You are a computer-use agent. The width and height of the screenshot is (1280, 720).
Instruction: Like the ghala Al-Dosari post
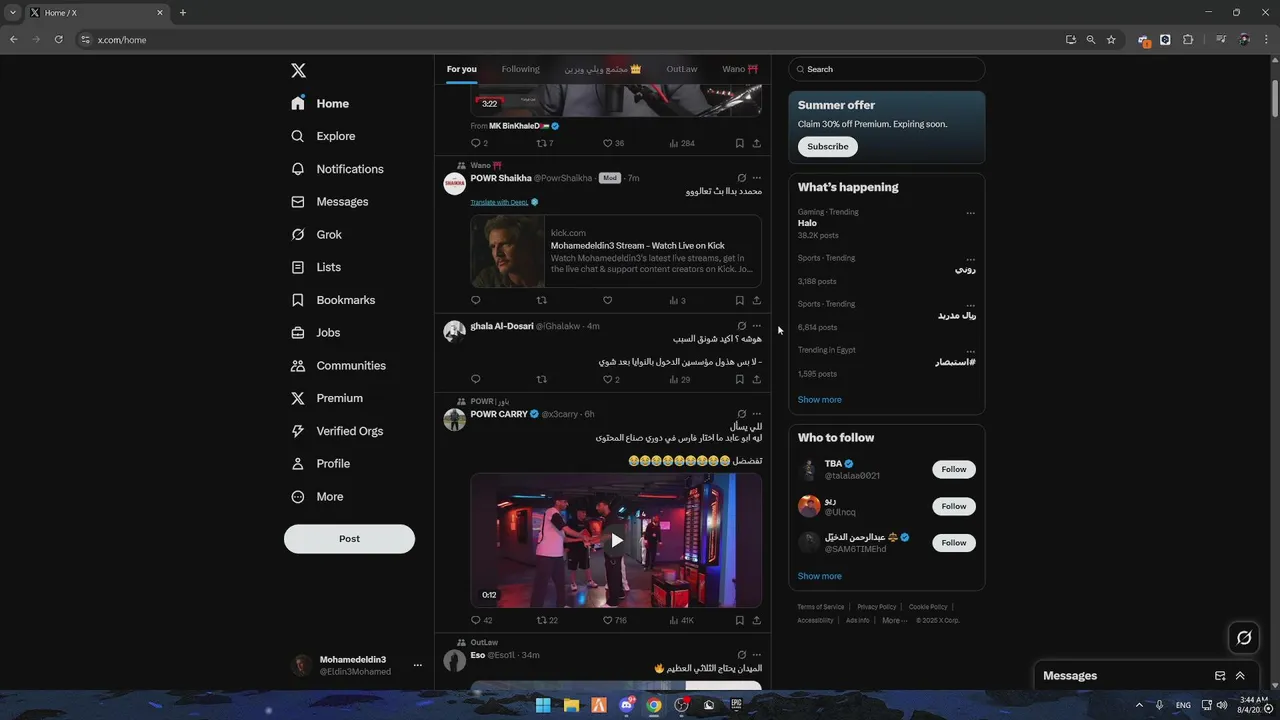(x=607, y=379)
